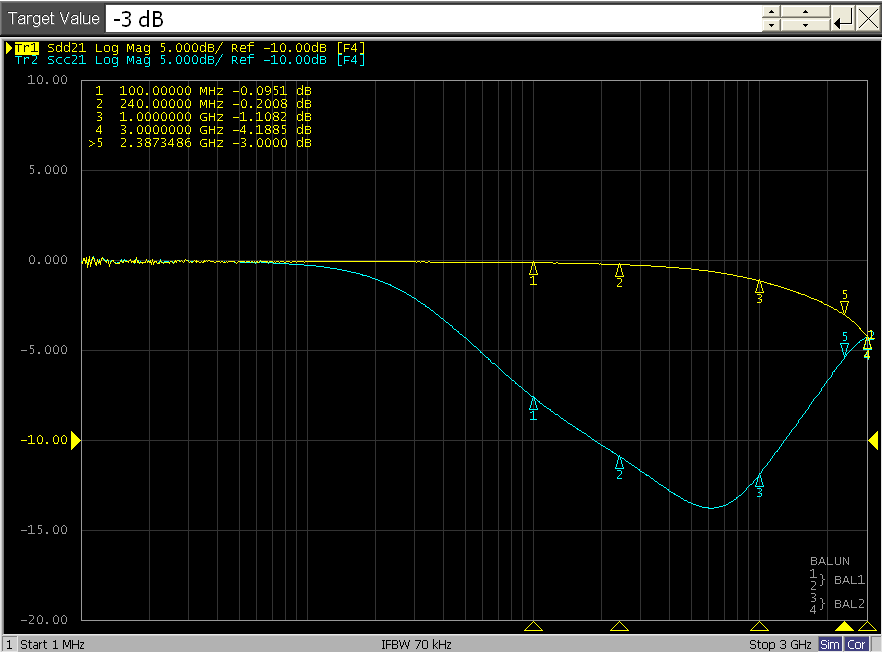Click the small step-down arrow for Target Value
882x652 pixels.
[x=771, y=26]
